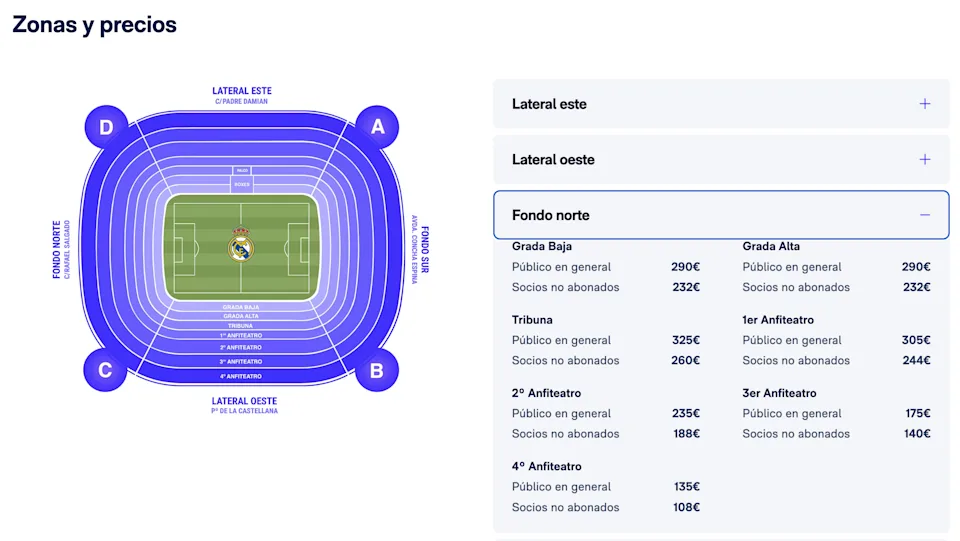The image size is (960, 541).
Task: Click the Tribuna band on stadium map
Action: pos(241,326)
